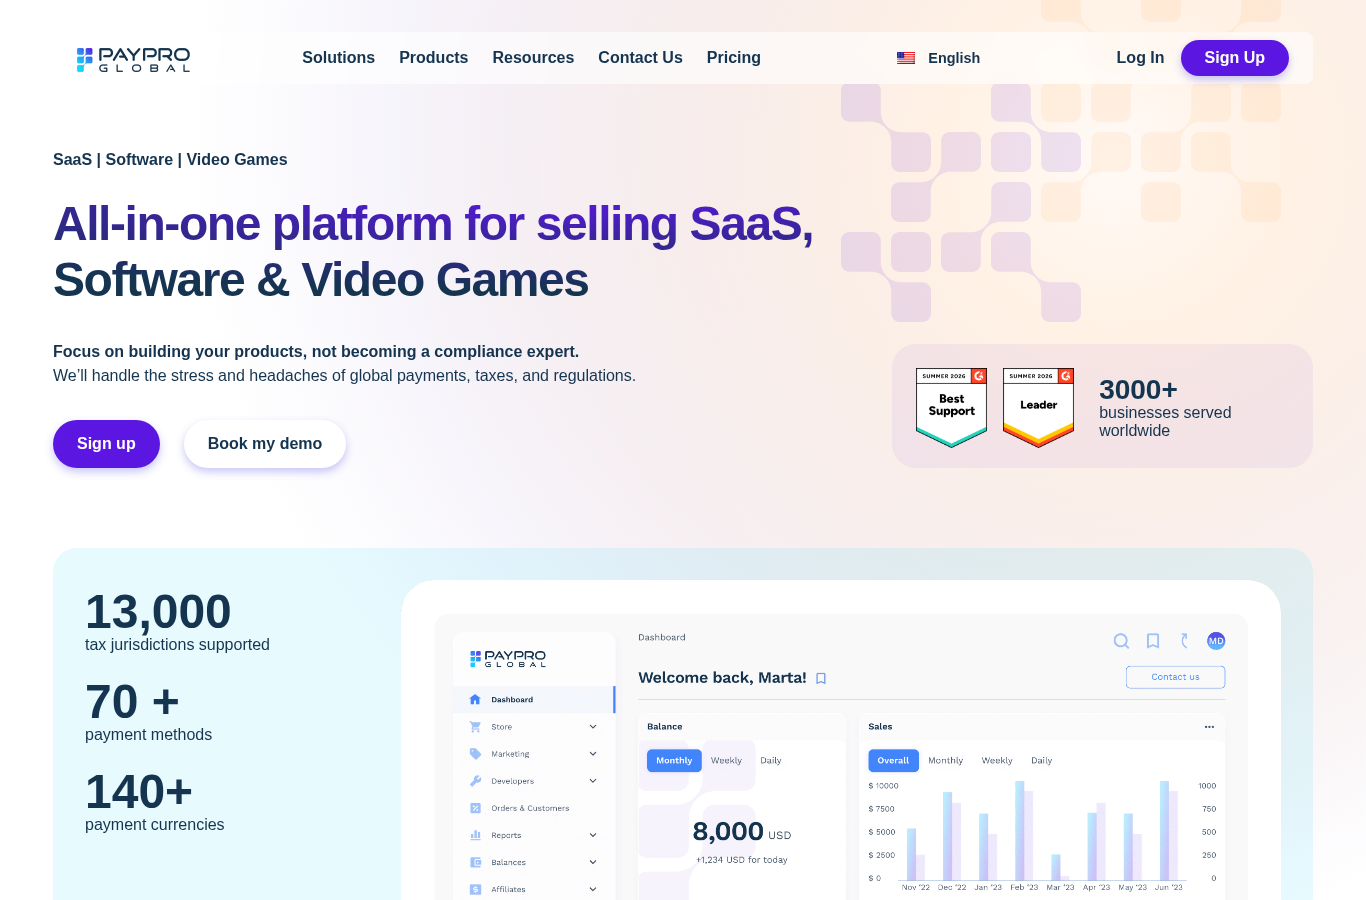1366x900 pixels.
Task: Go to Contact Us in the navigation
Action: tap(640, 58)
